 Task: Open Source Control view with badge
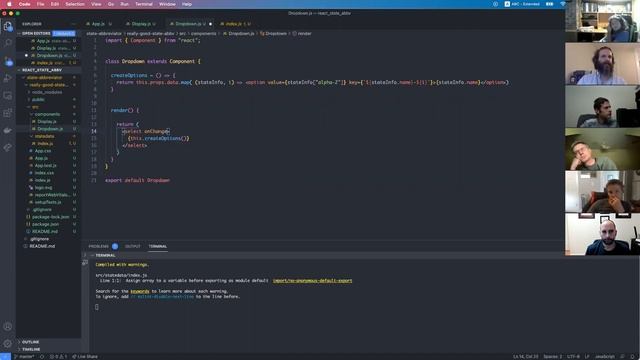(x=8, y=61)
